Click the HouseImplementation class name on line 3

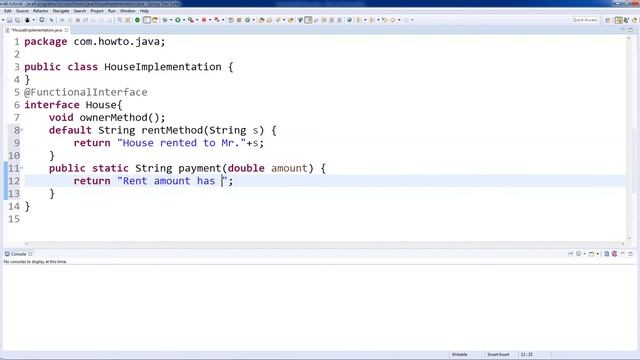click(x=163, y=67)
